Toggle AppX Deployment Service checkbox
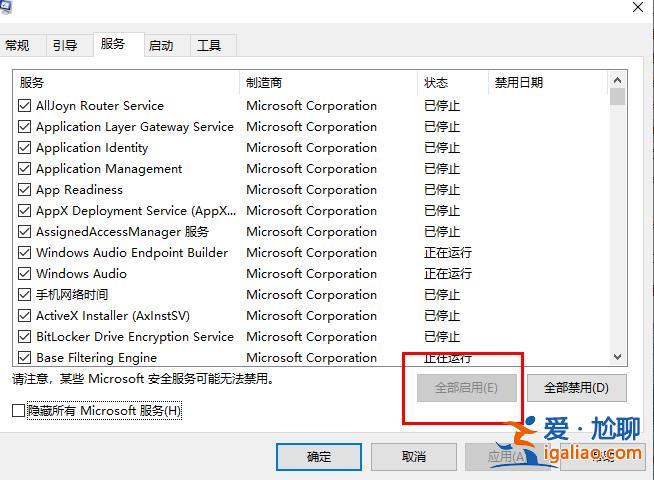Screen dimensions: 654x480 [x=25, y=211]
